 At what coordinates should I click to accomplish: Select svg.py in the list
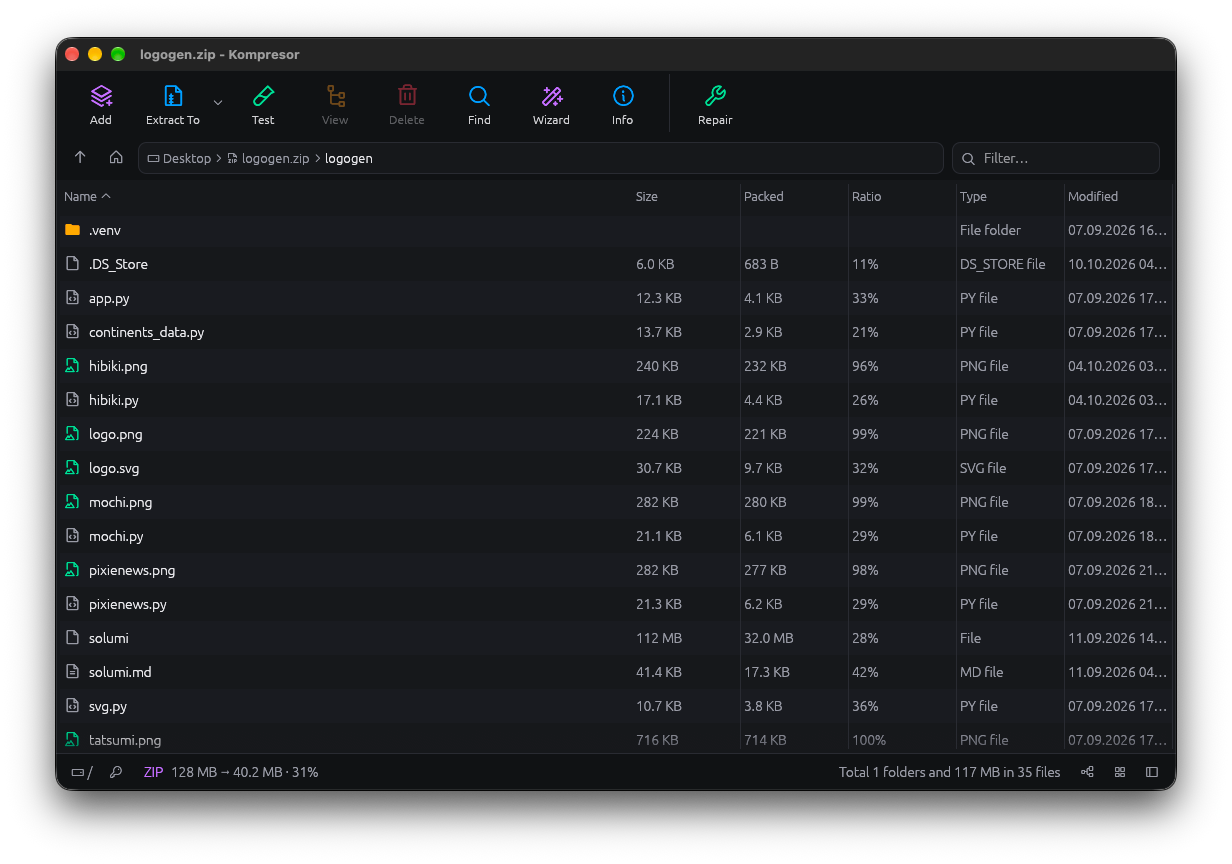point(615,706)
